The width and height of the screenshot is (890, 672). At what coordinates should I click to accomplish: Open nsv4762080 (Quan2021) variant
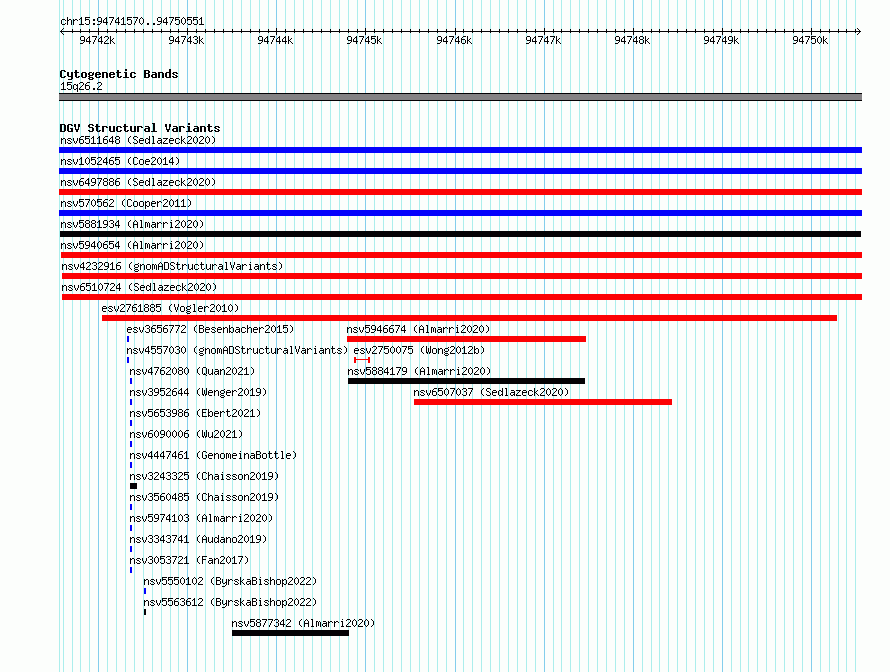click(192, 371)
